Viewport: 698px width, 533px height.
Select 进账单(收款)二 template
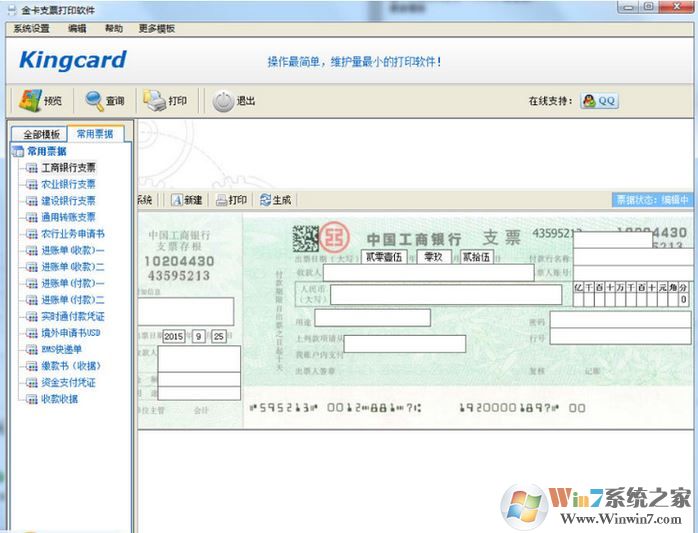73,267
